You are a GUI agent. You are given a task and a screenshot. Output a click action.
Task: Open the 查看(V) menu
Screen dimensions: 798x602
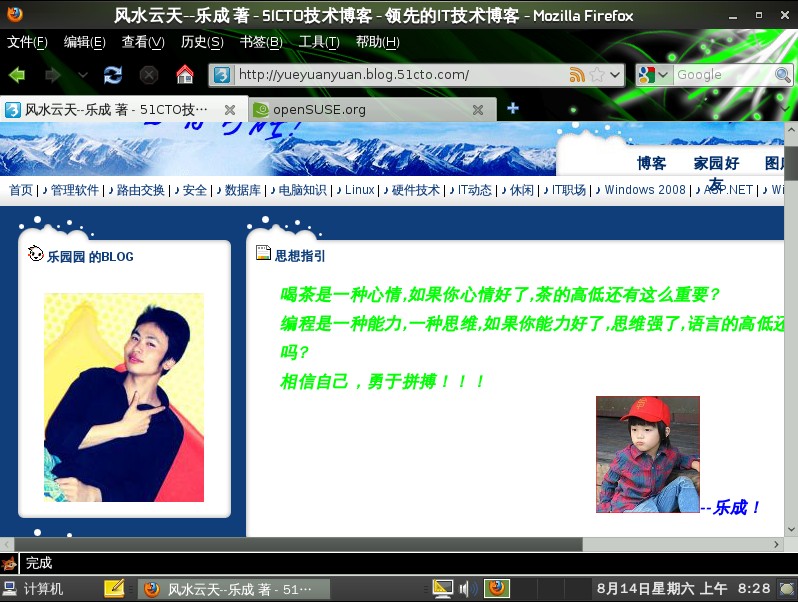143,42
